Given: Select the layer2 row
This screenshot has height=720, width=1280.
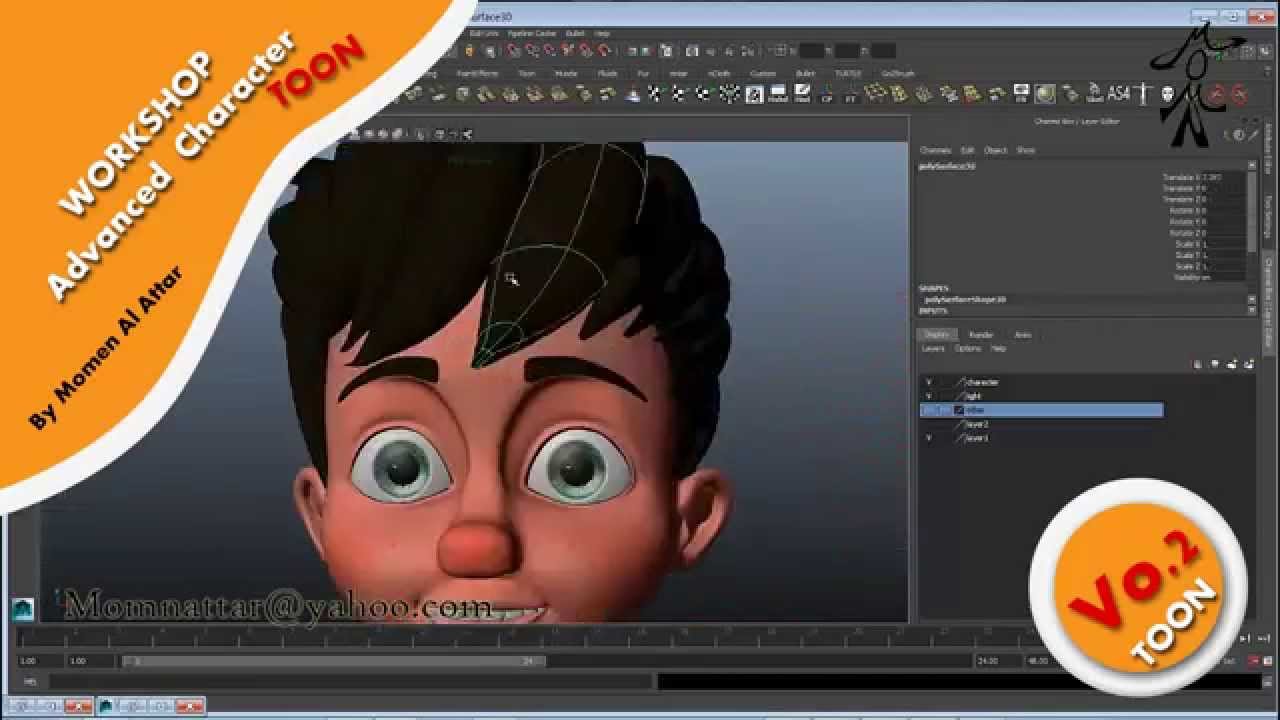Looking at the screenshot, I should tap(1041, 424).
